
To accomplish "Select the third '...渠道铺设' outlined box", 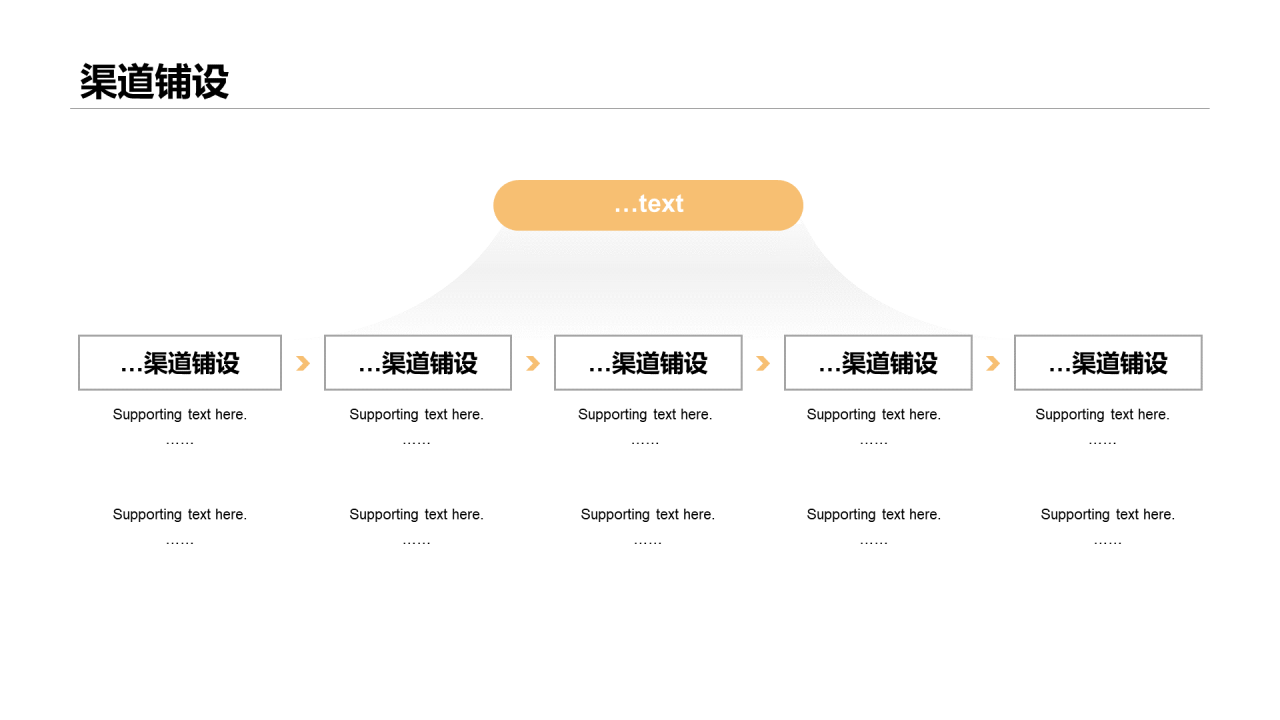I will (x=648, y=362).
